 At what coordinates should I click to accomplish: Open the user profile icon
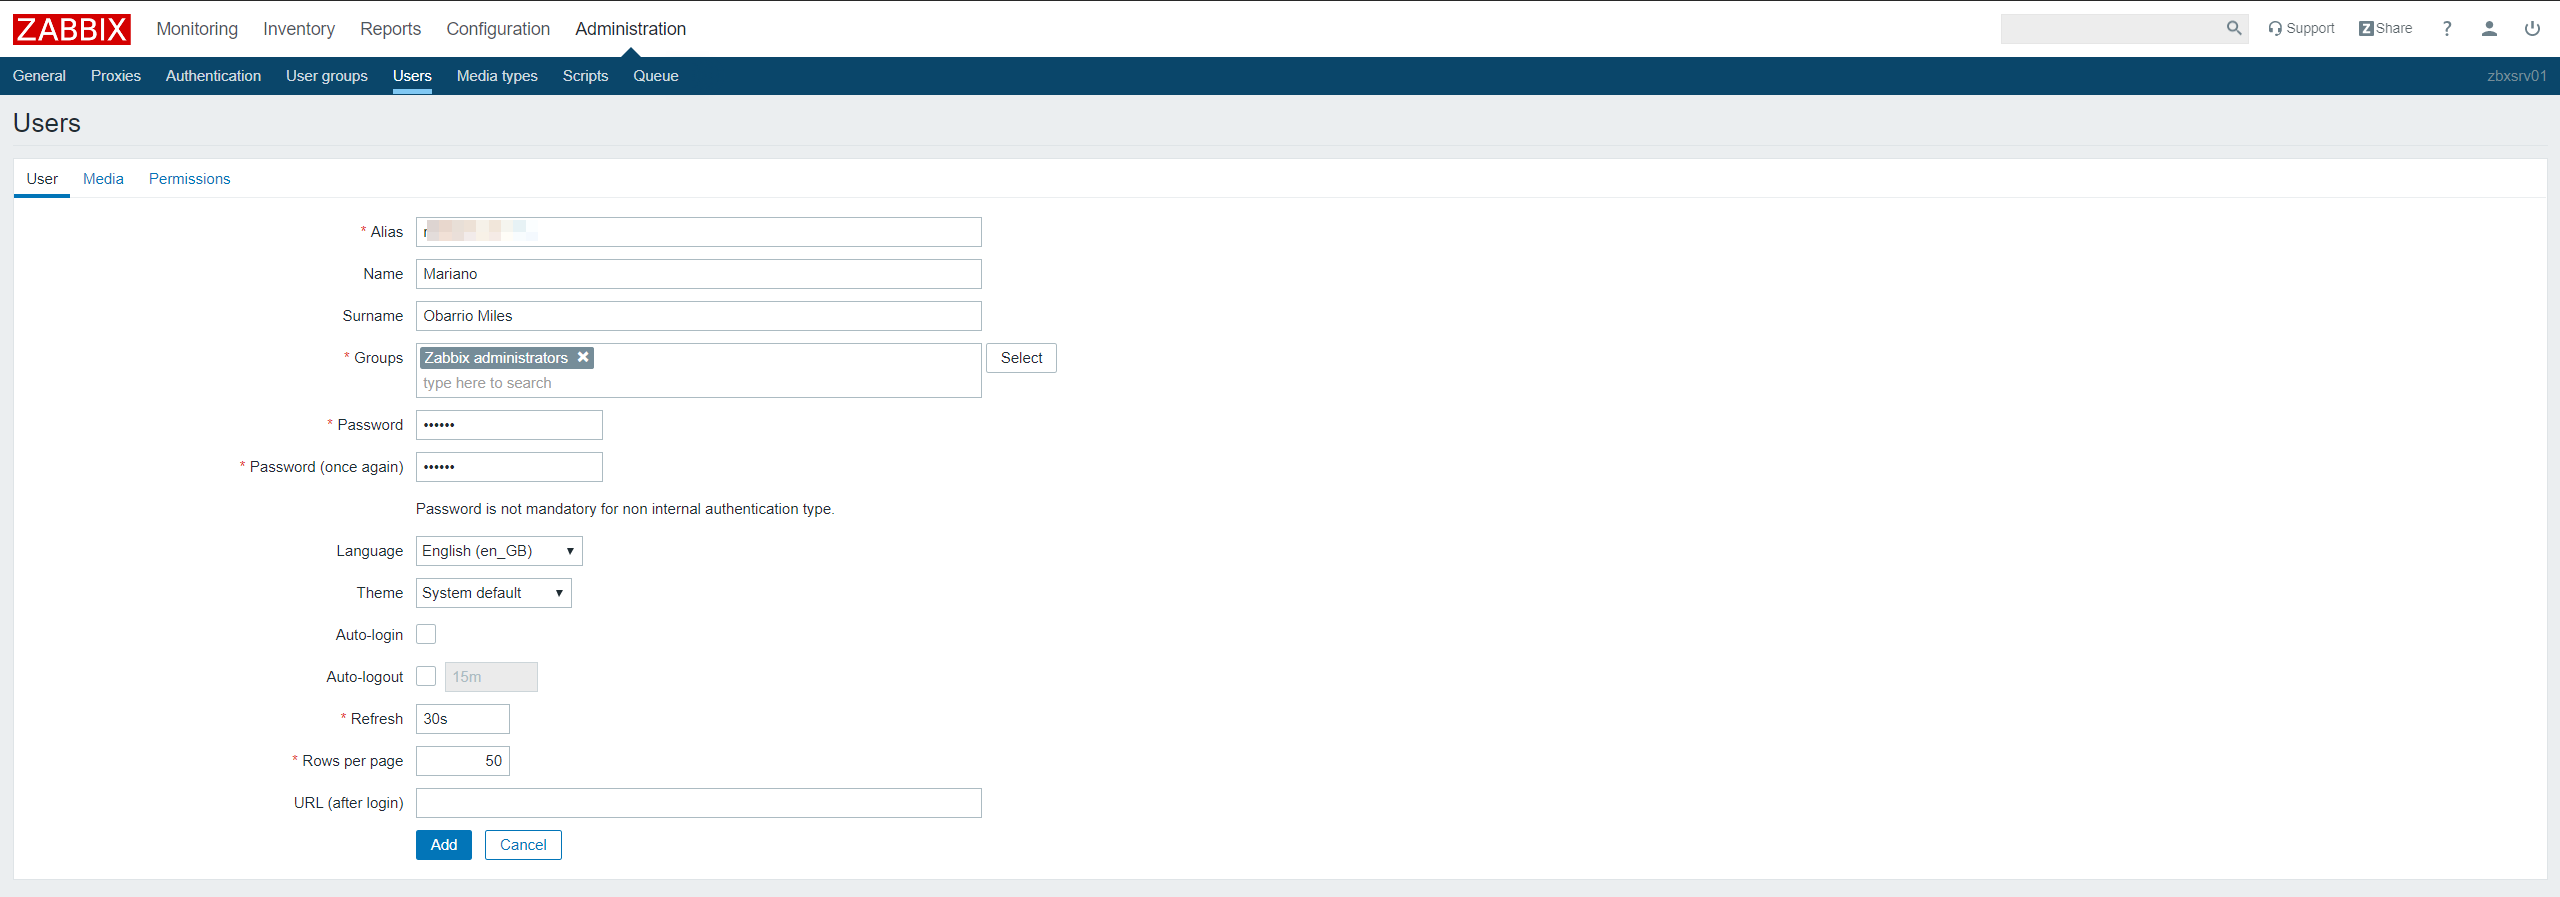tap(2489, 29)
